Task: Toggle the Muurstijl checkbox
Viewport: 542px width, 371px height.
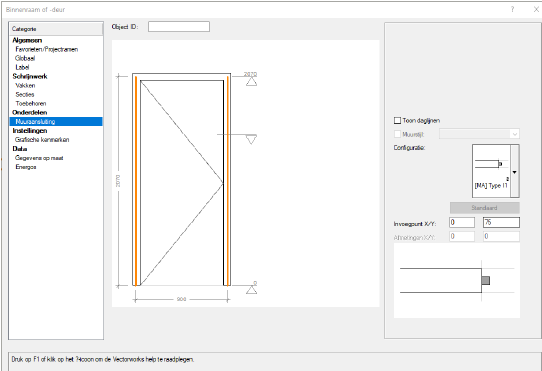Action: (x=398, y=134)
